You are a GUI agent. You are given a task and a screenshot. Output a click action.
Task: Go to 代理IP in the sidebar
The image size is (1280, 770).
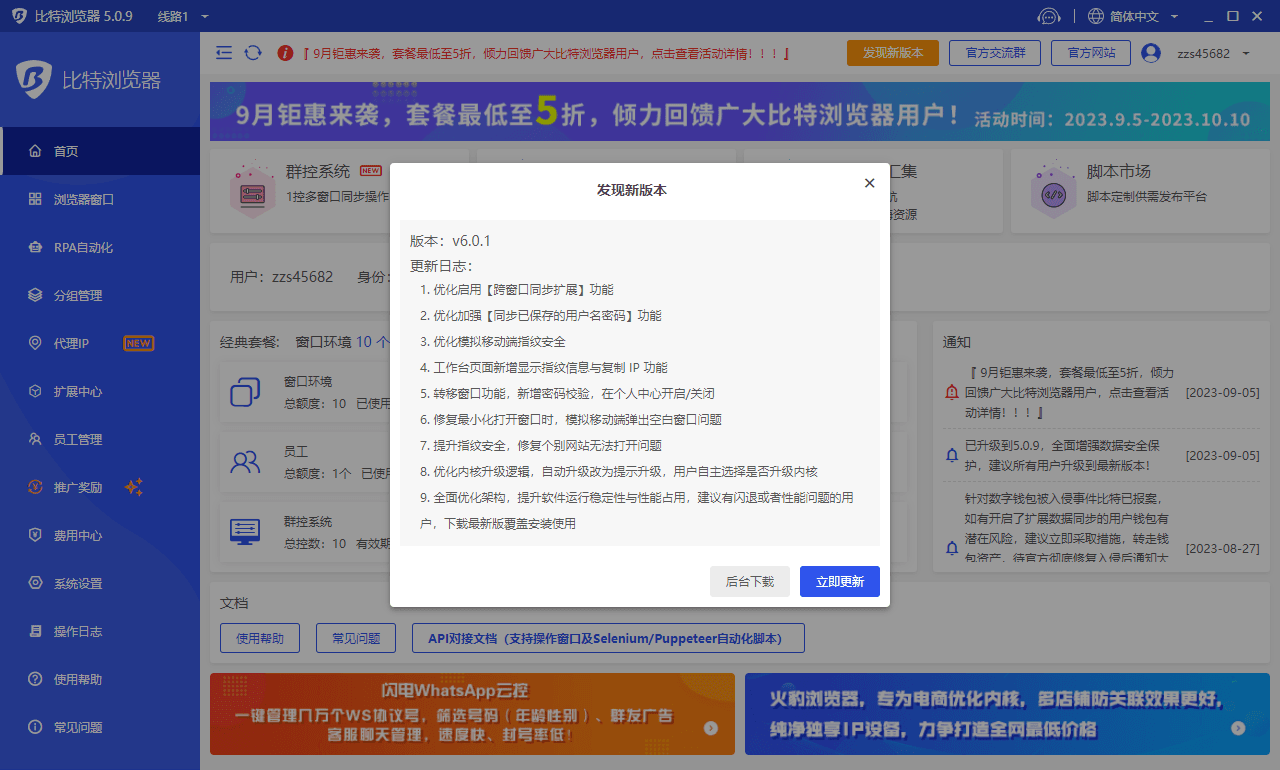click(71, 343)
